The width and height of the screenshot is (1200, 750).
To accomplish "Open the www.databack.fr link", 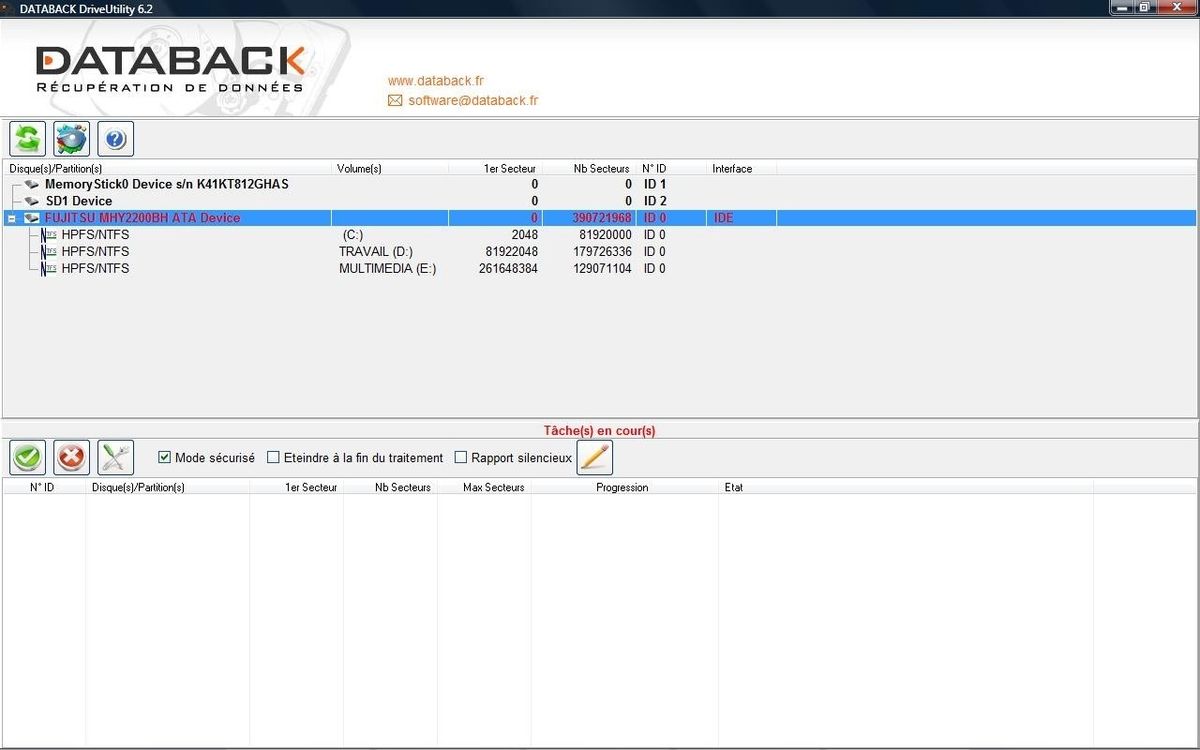I will [436, 81].
